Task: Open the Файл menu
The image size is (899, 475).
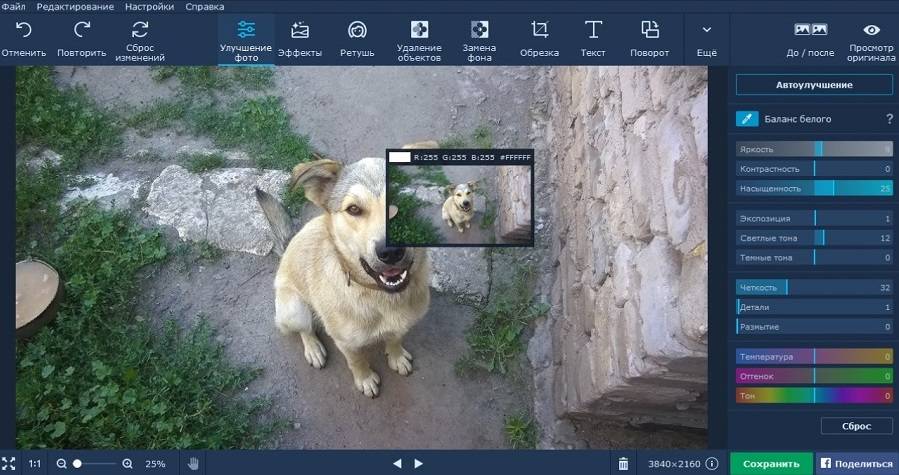Action: 13,6
